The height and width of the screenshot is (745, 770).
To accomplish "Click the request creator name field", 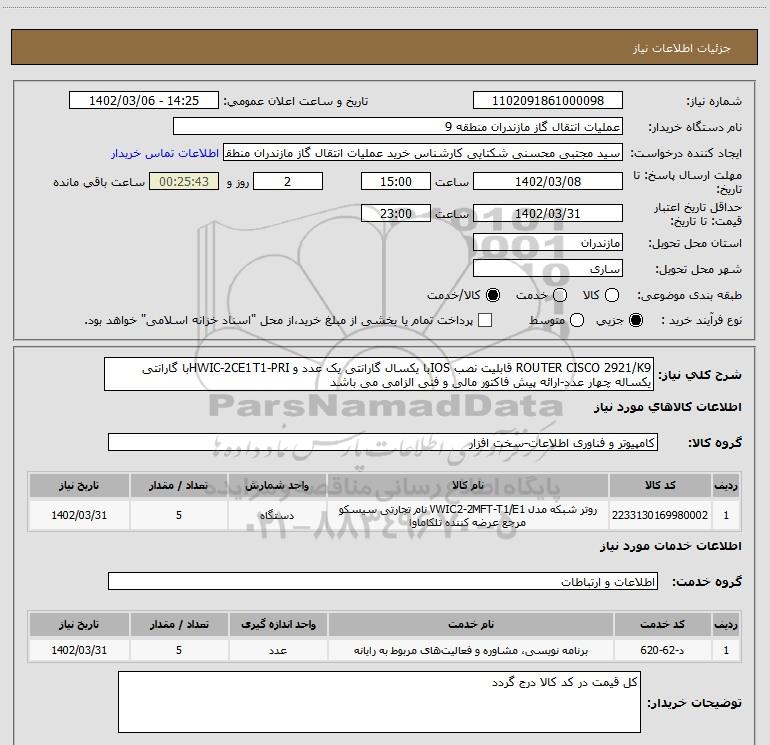I will pyautogui.click(x=423, y=152).
